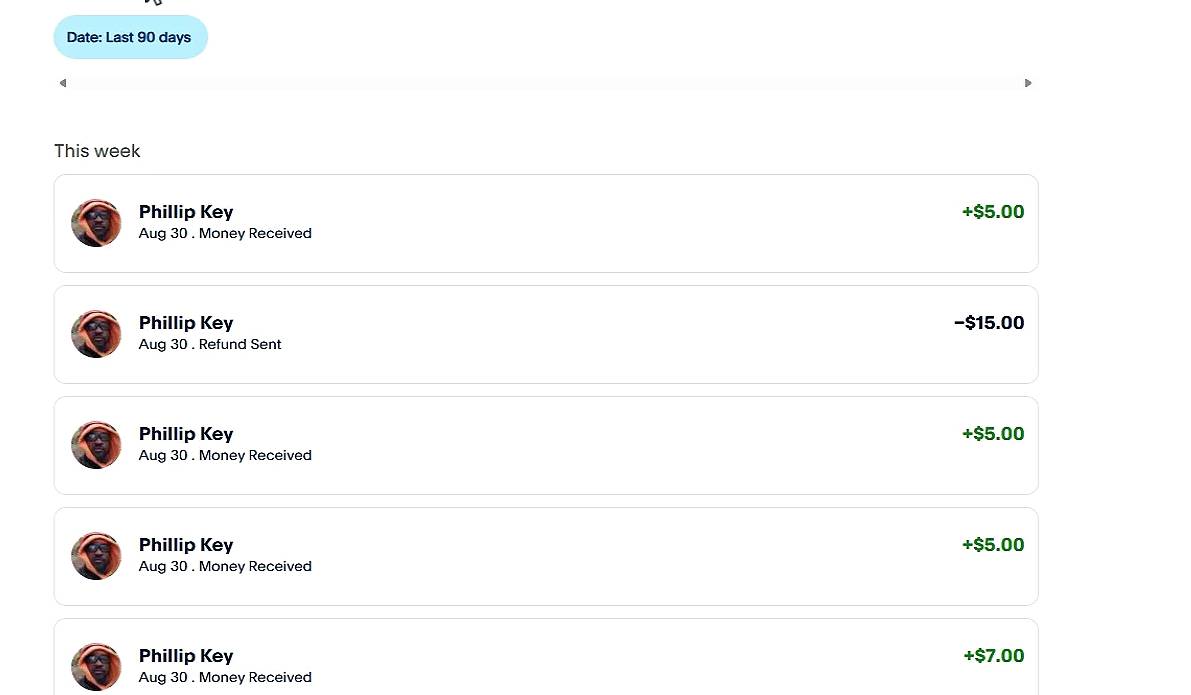
Task: Click avatar on third Phillip Key transaction
Action: 96,445
